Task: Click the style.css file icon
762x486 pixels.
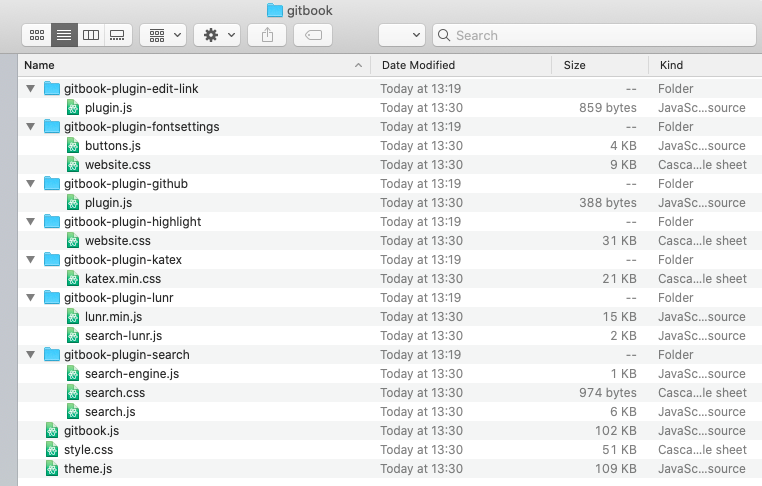Action: 52,450
